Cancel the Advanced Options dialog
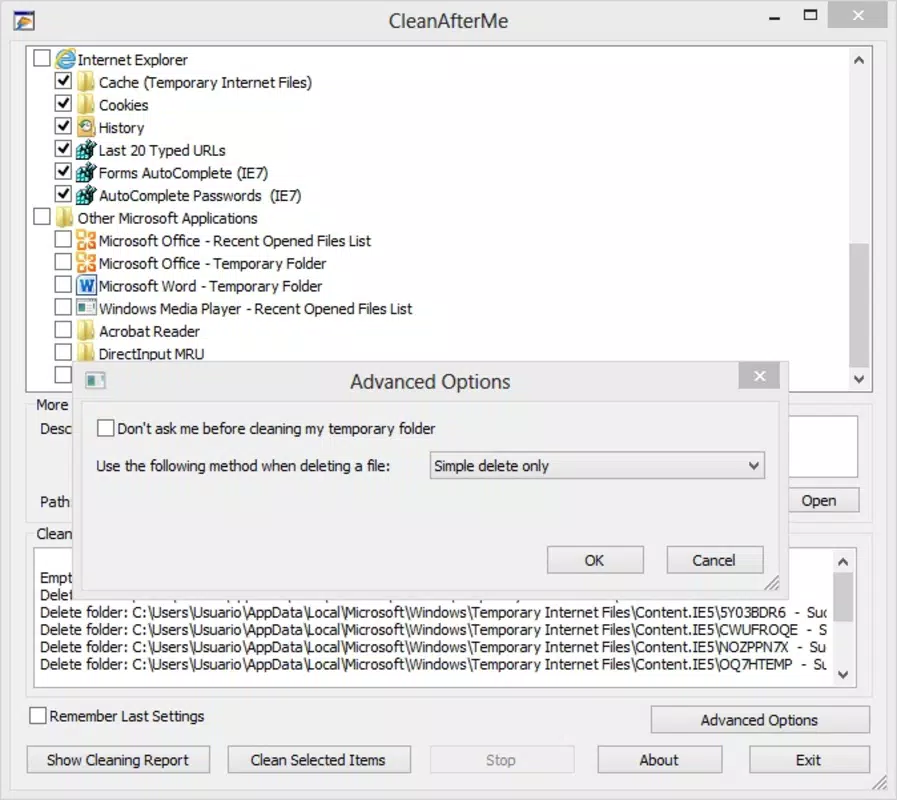Image resolution: width=897 pixels, height=800 pixels. tap(715, 560)
